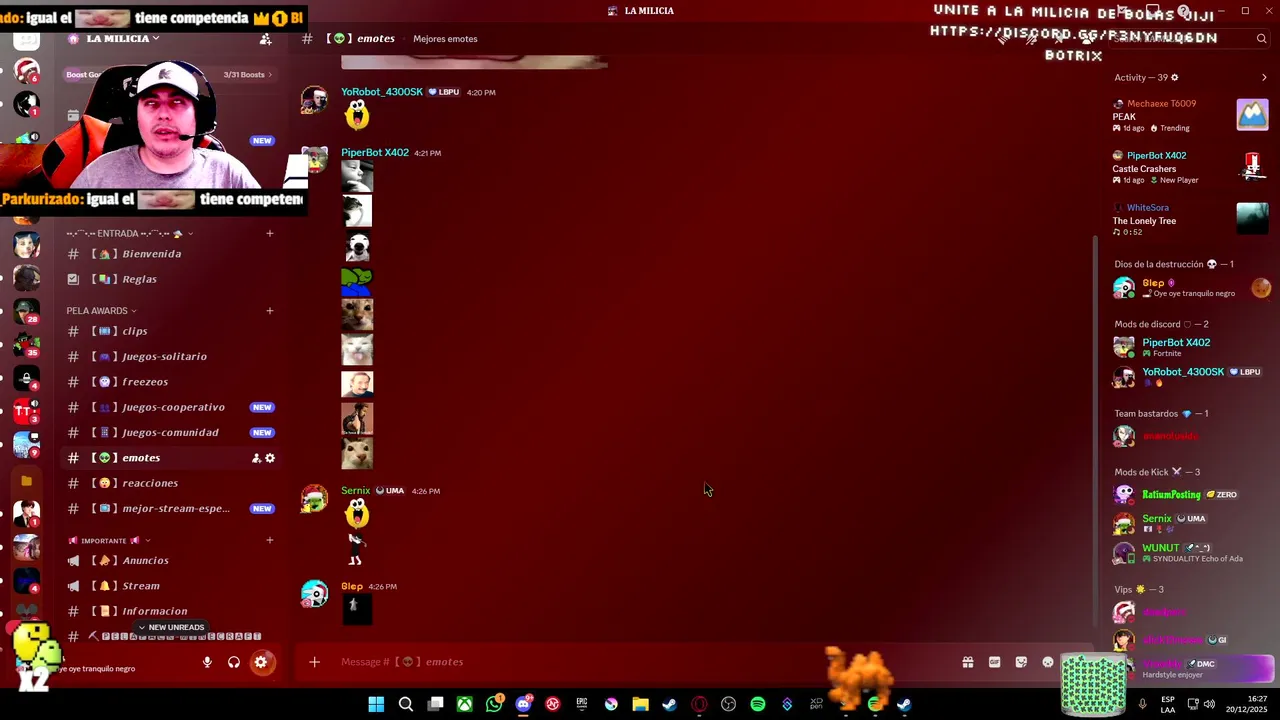This screenshot has width=1280, height=720.
Task: Click the message input field for emotes
Action: 640,662
